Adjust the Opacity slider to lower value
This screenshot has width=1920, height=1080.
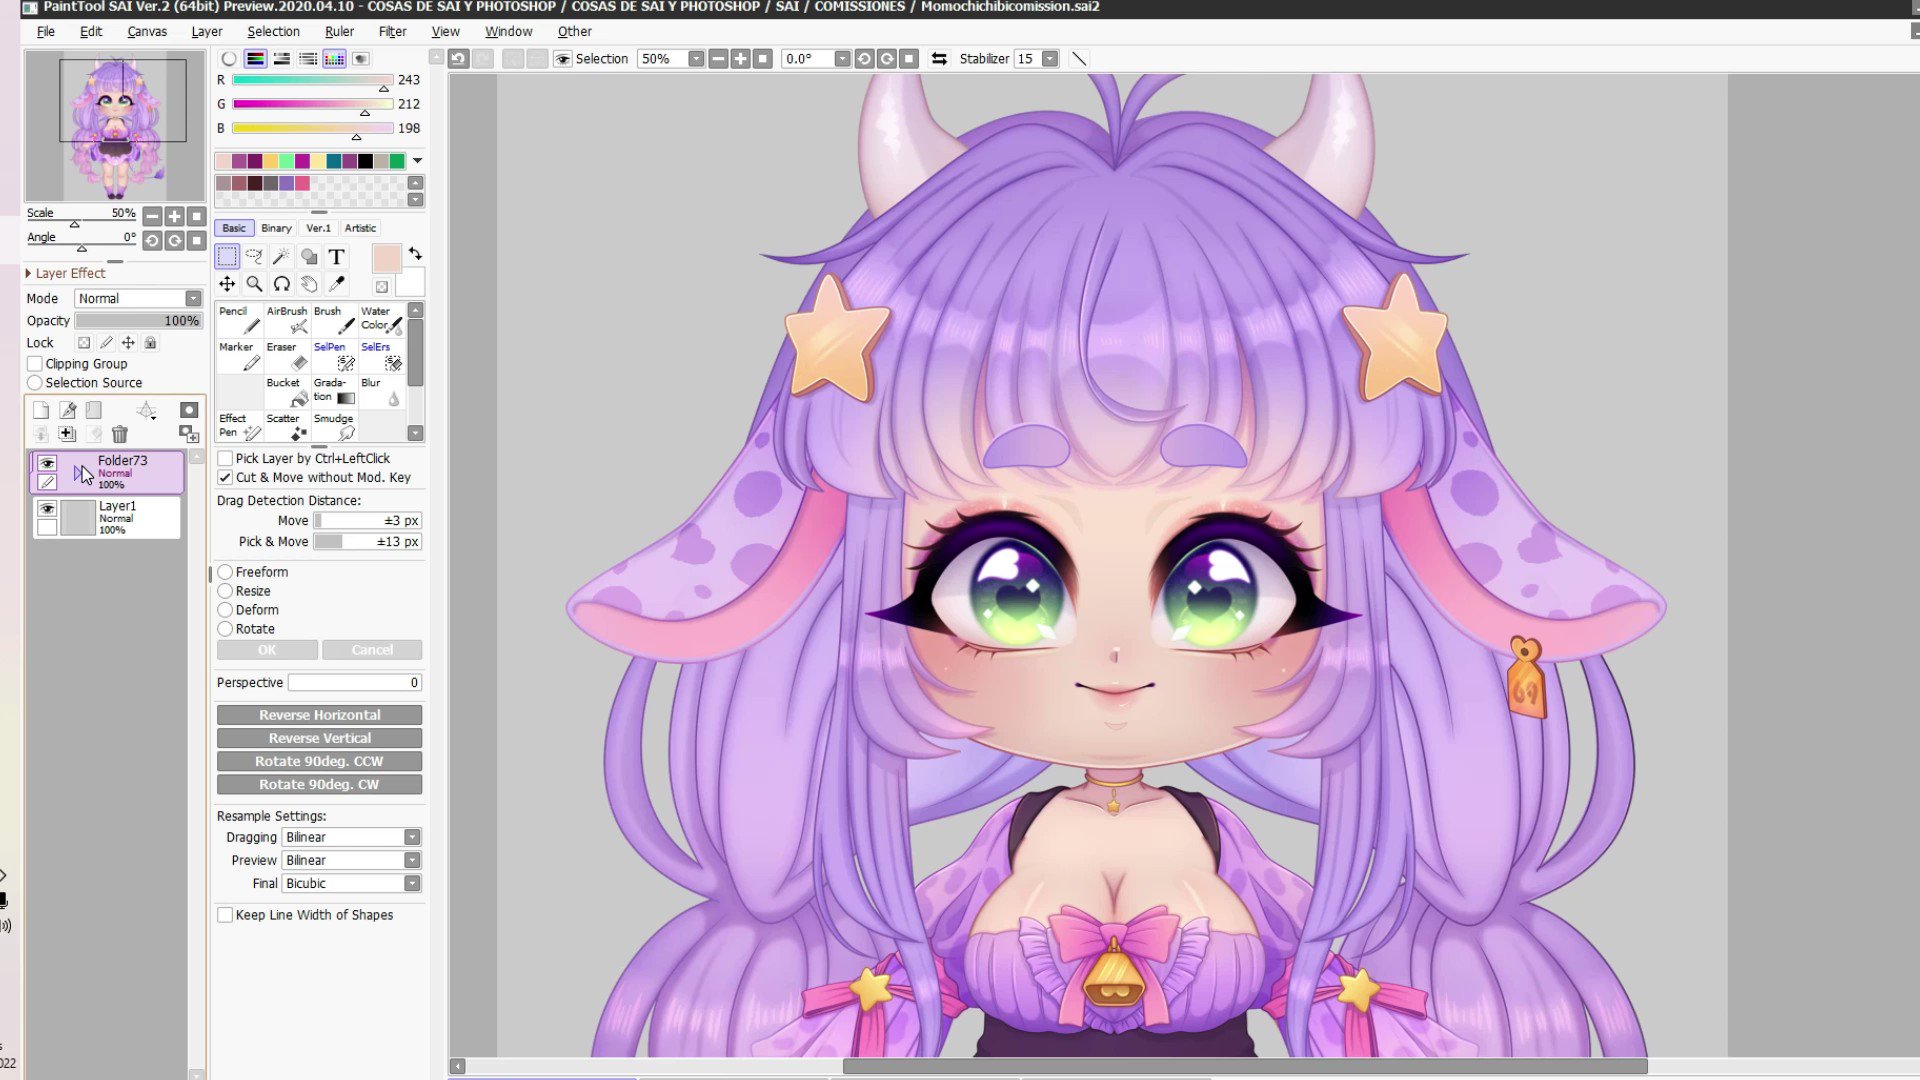click(120, 320)
